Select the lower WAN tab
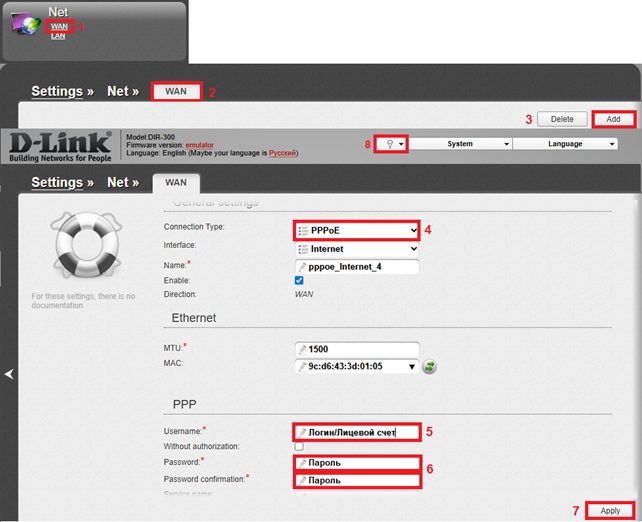This screenshot has height=522, width=642. (176, 183)
